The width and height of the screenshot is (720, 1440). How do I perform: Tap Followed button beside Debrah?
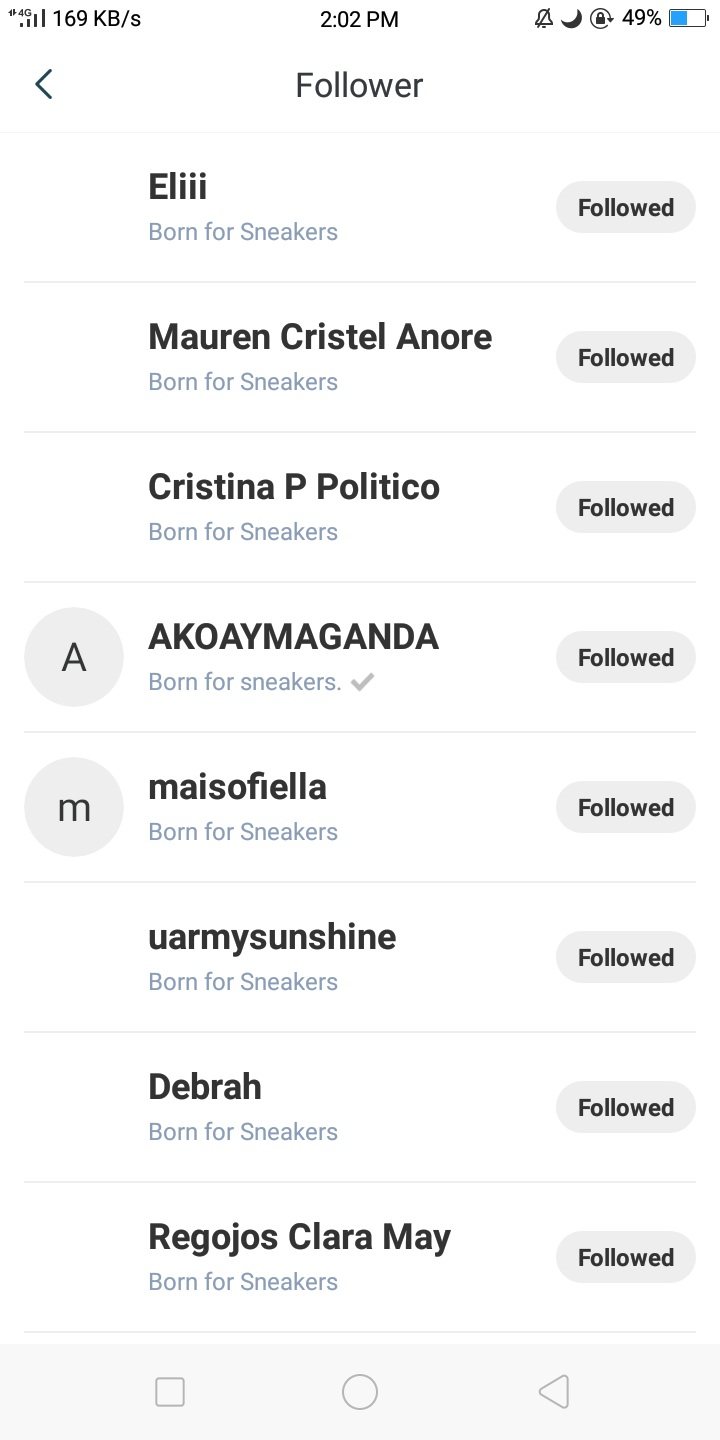click(x=625, y=1107)
